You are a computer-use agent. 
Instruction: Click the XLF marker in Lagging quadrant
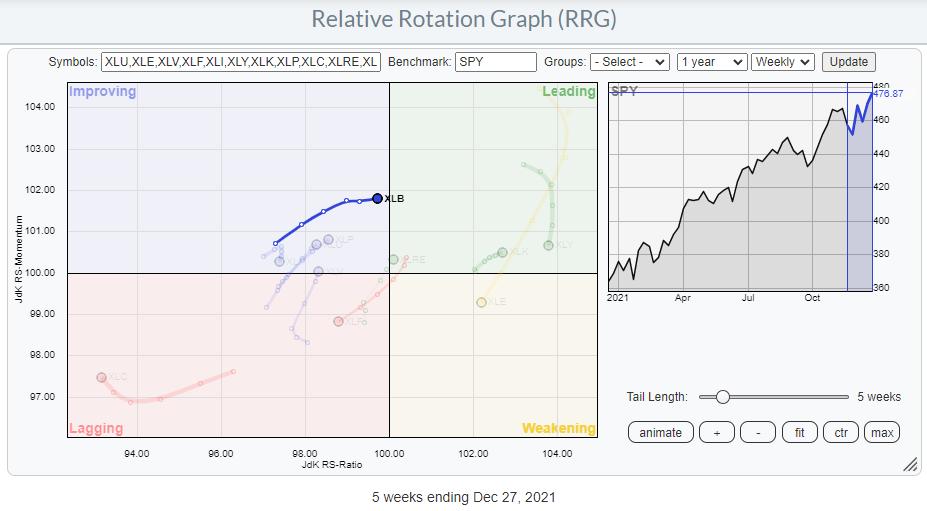(338, 321)
